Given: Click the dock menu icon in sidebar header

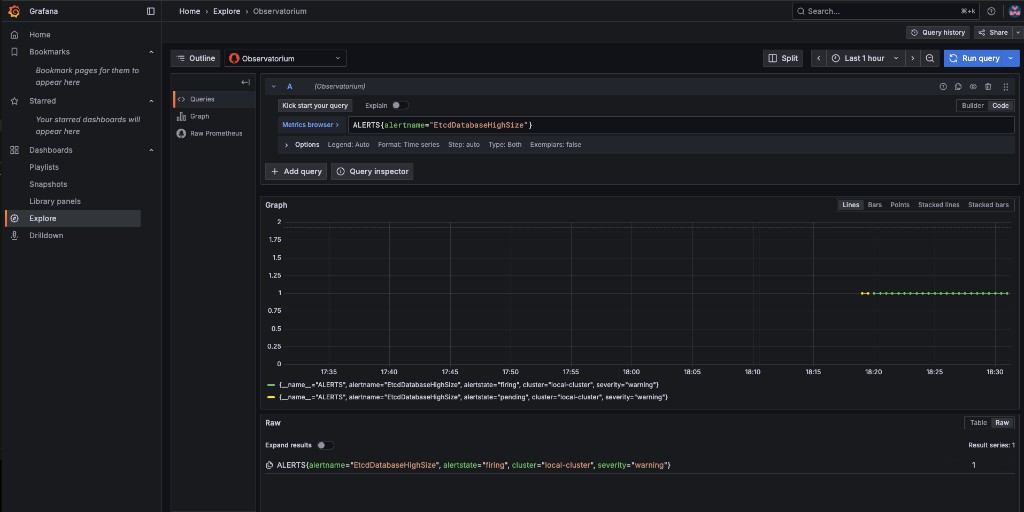Looking at the screenshot, I should pos(151,11).
